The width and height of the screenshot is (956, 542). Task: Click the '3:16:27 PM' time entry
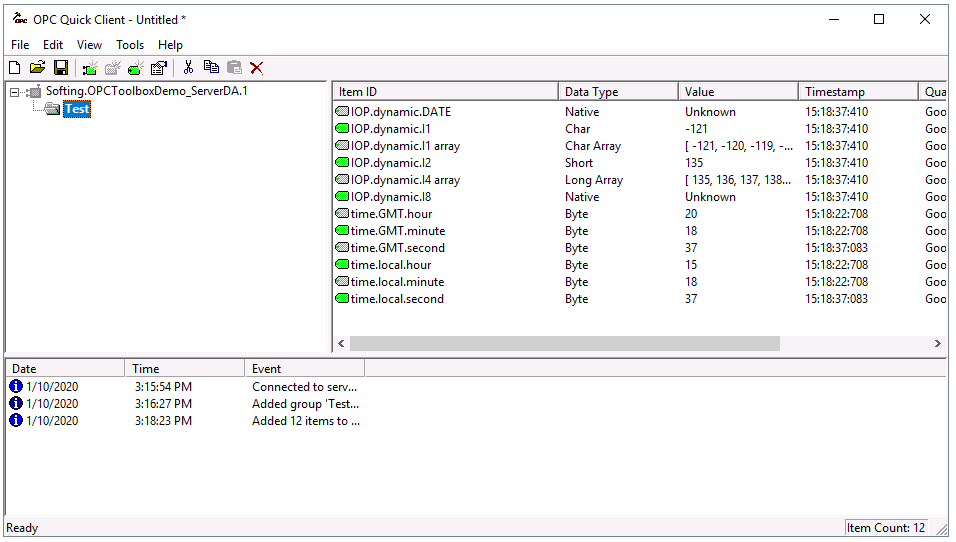click(163, 404)
